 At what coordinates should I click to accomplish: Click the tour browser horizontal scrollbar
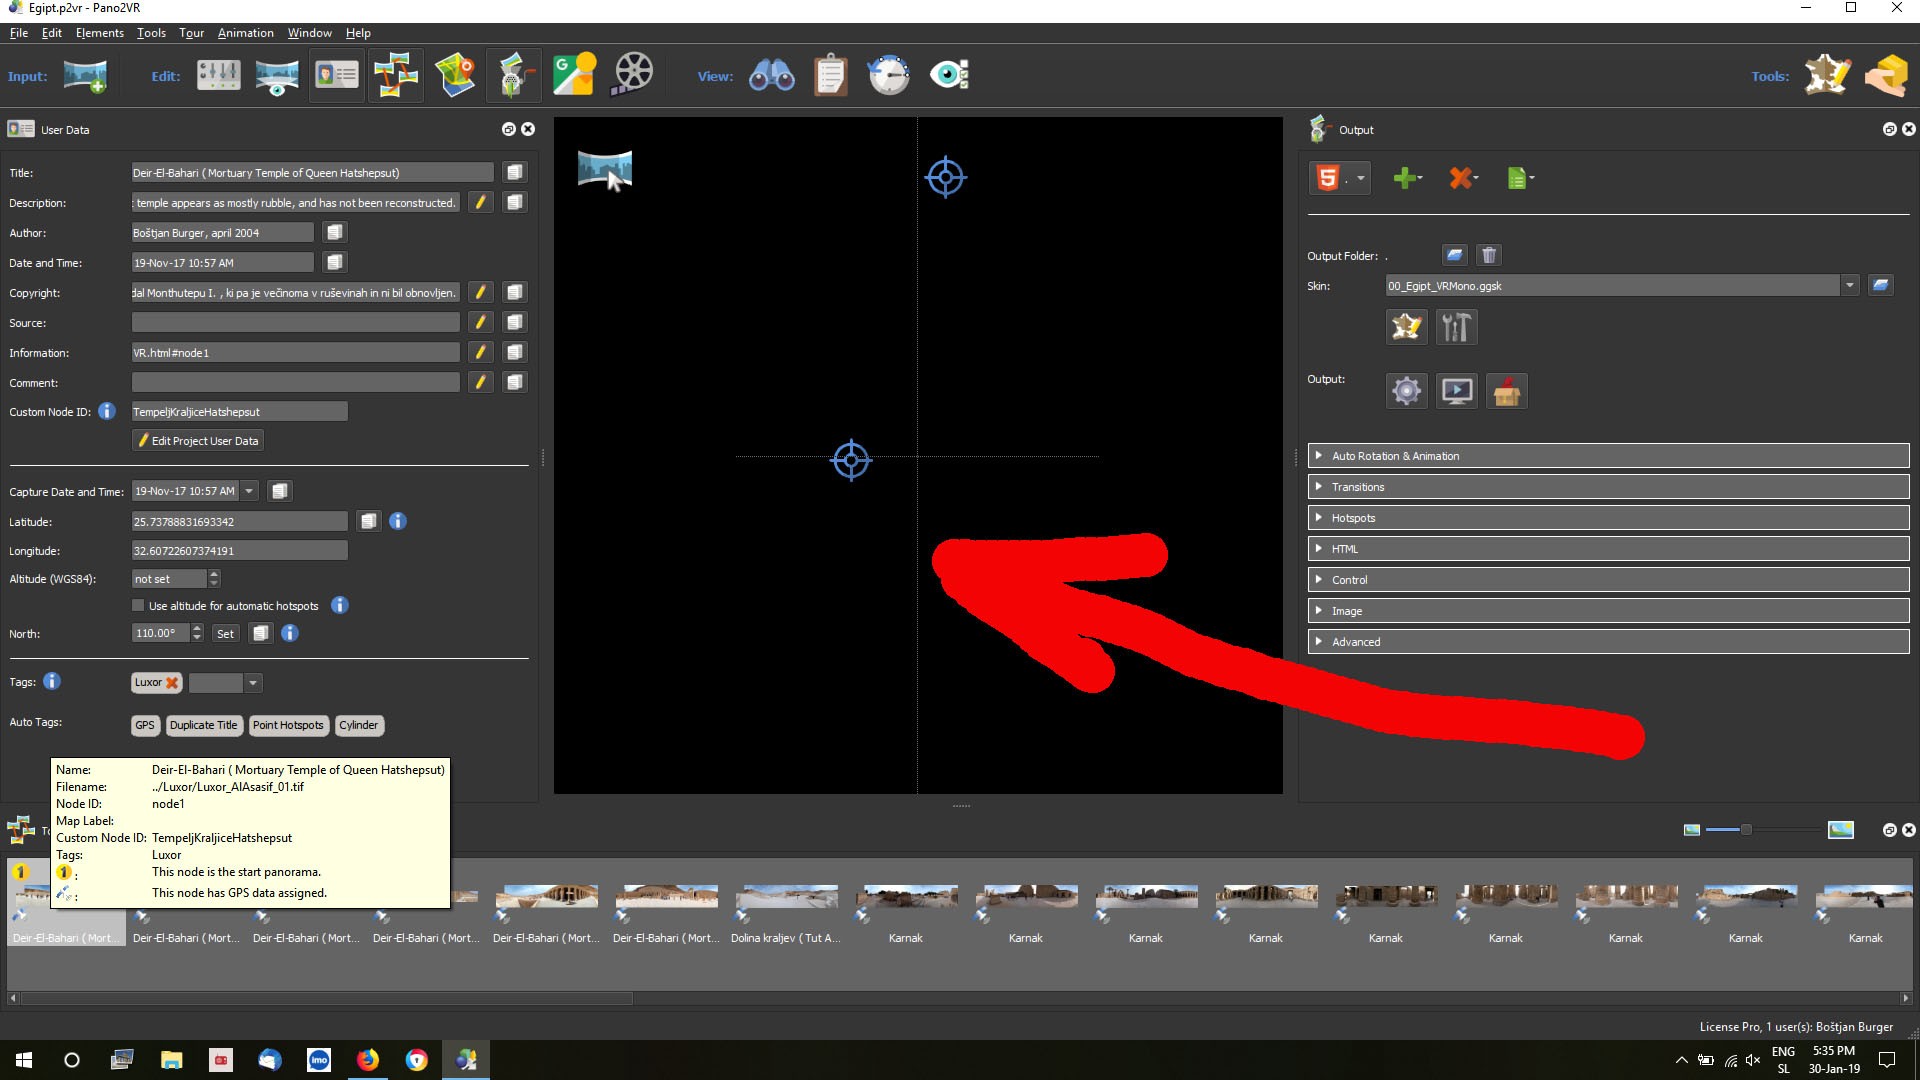327,998
